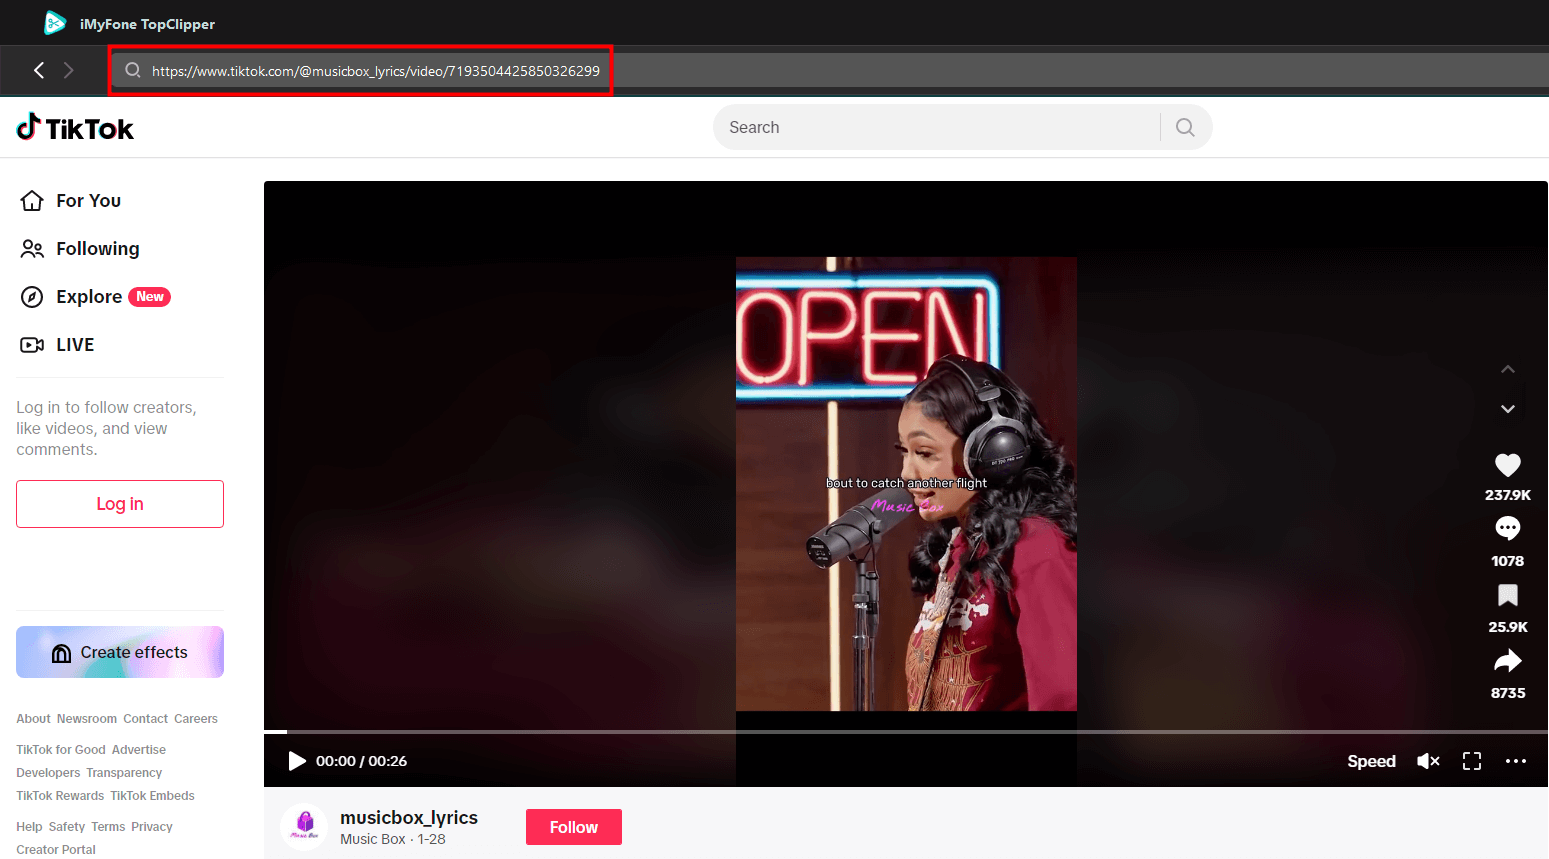The width and height of the screenshot is (1549, 859).
Task: Open the Following feed
Action: point(80,249)
